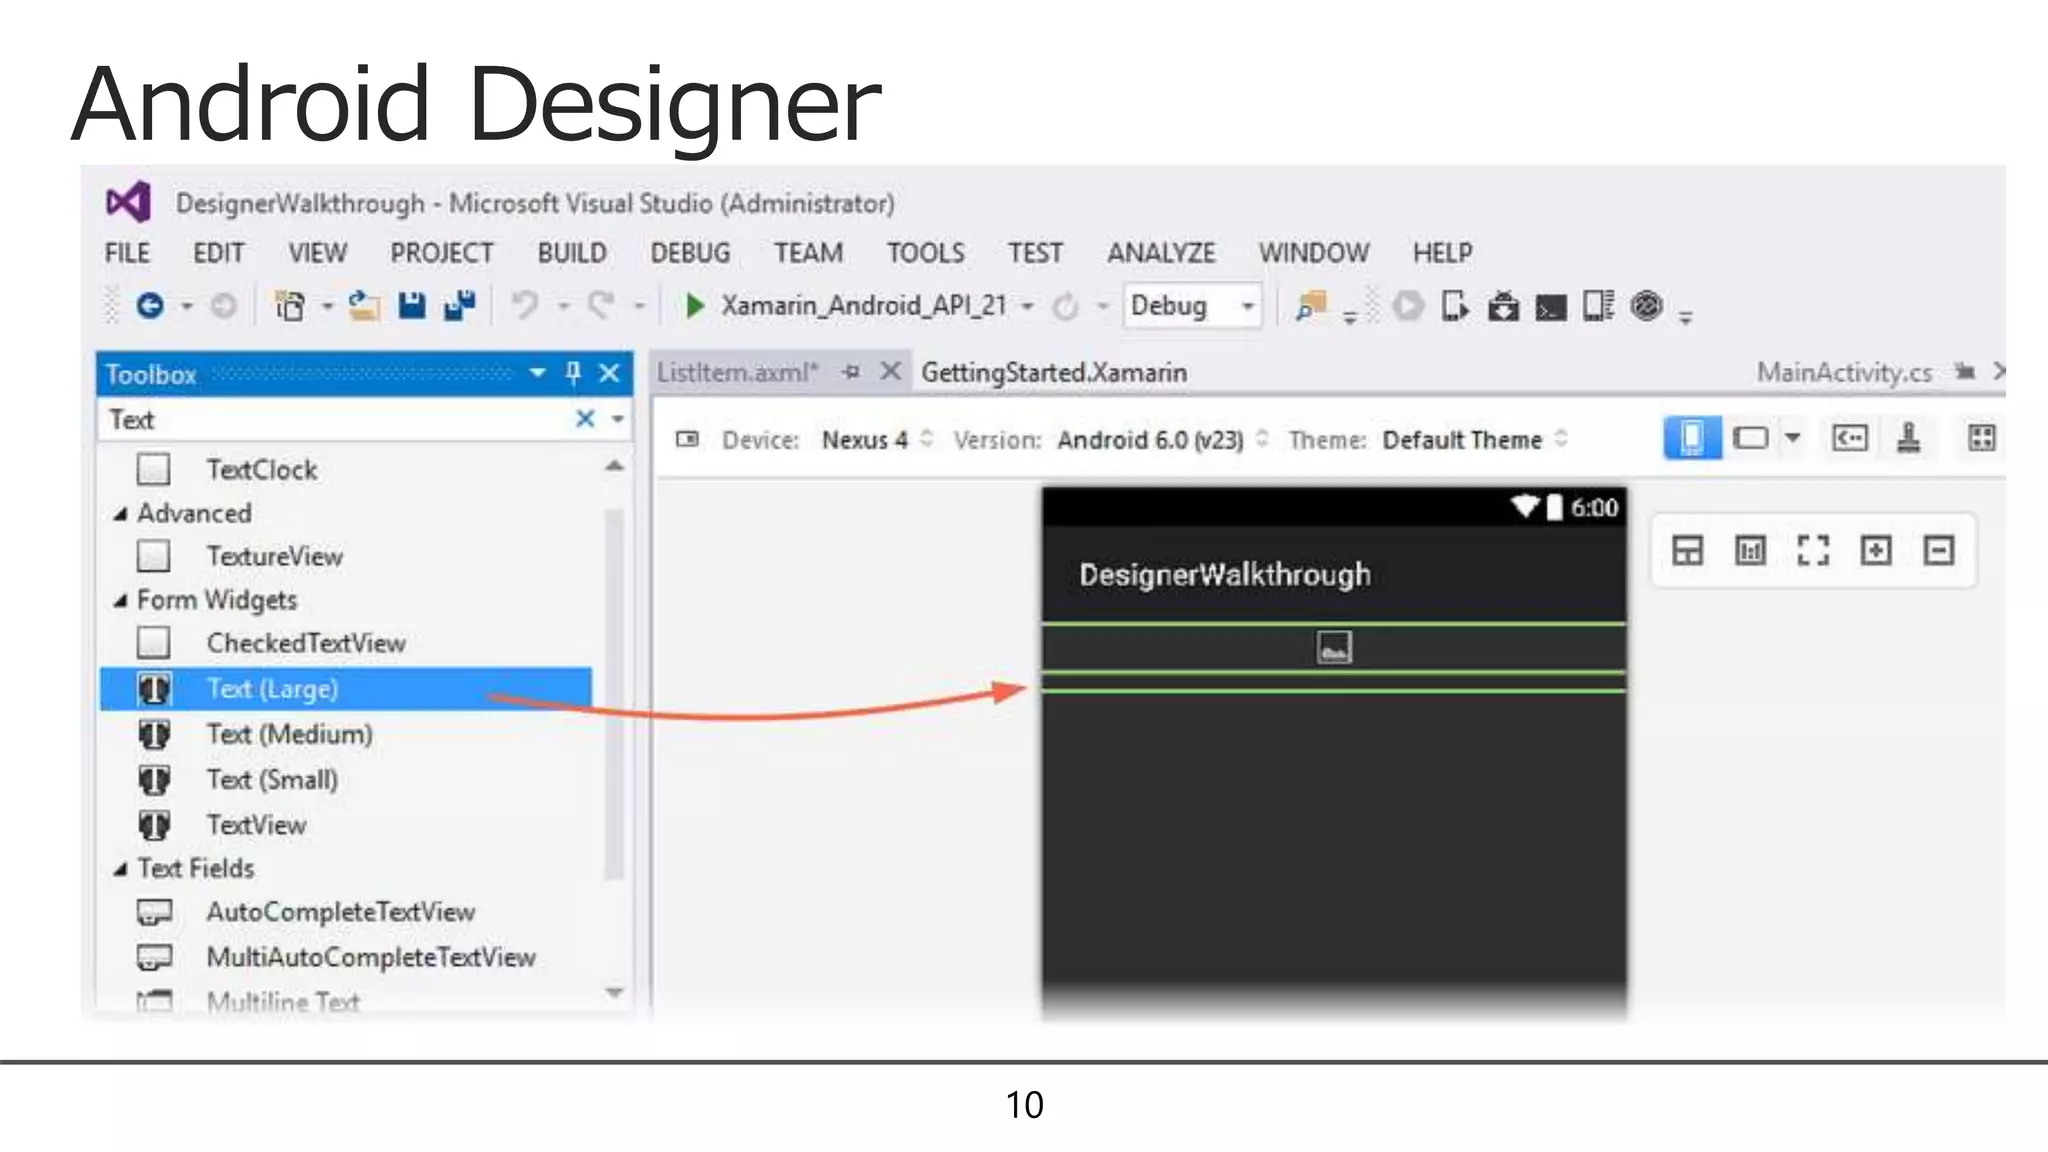
Task: Click the Save floppy disk icon
Action: 412,305
